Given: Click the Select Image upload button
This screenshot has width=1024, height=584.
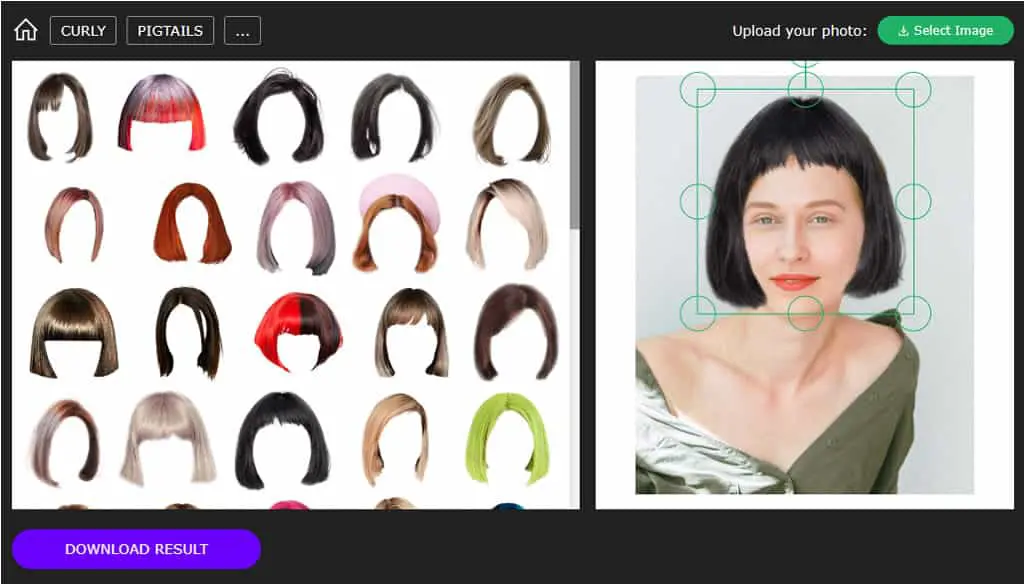Looking at the screenshot, I should [x=945, y=31].
